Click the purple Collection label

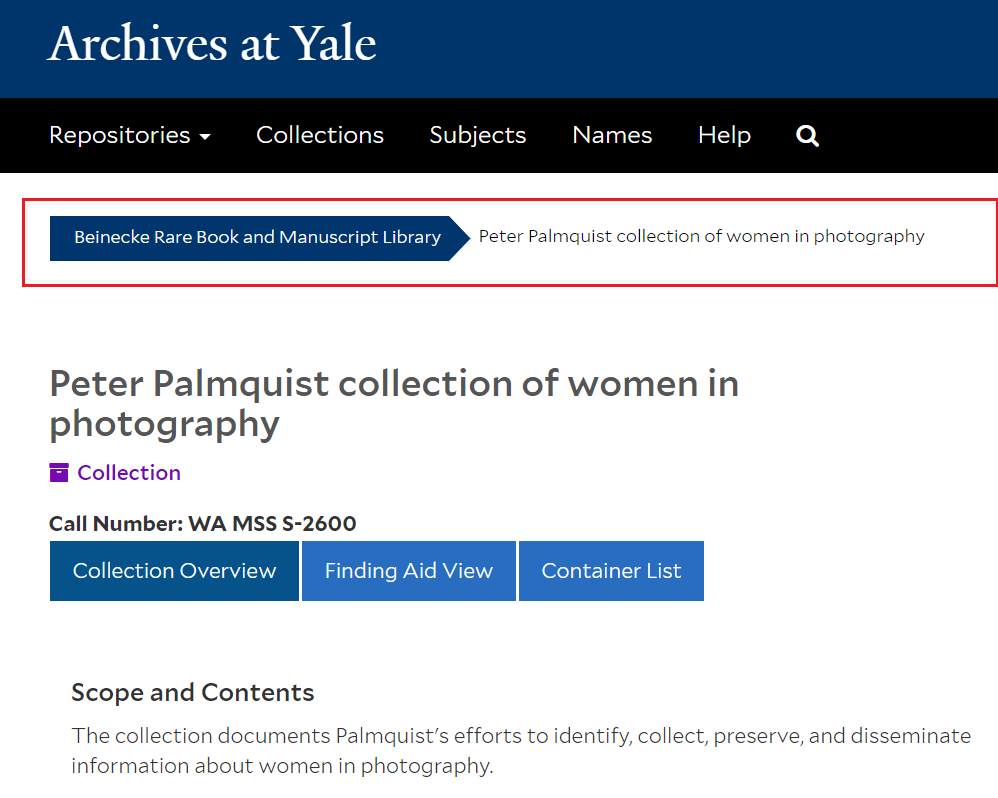[x=129, y=473]
